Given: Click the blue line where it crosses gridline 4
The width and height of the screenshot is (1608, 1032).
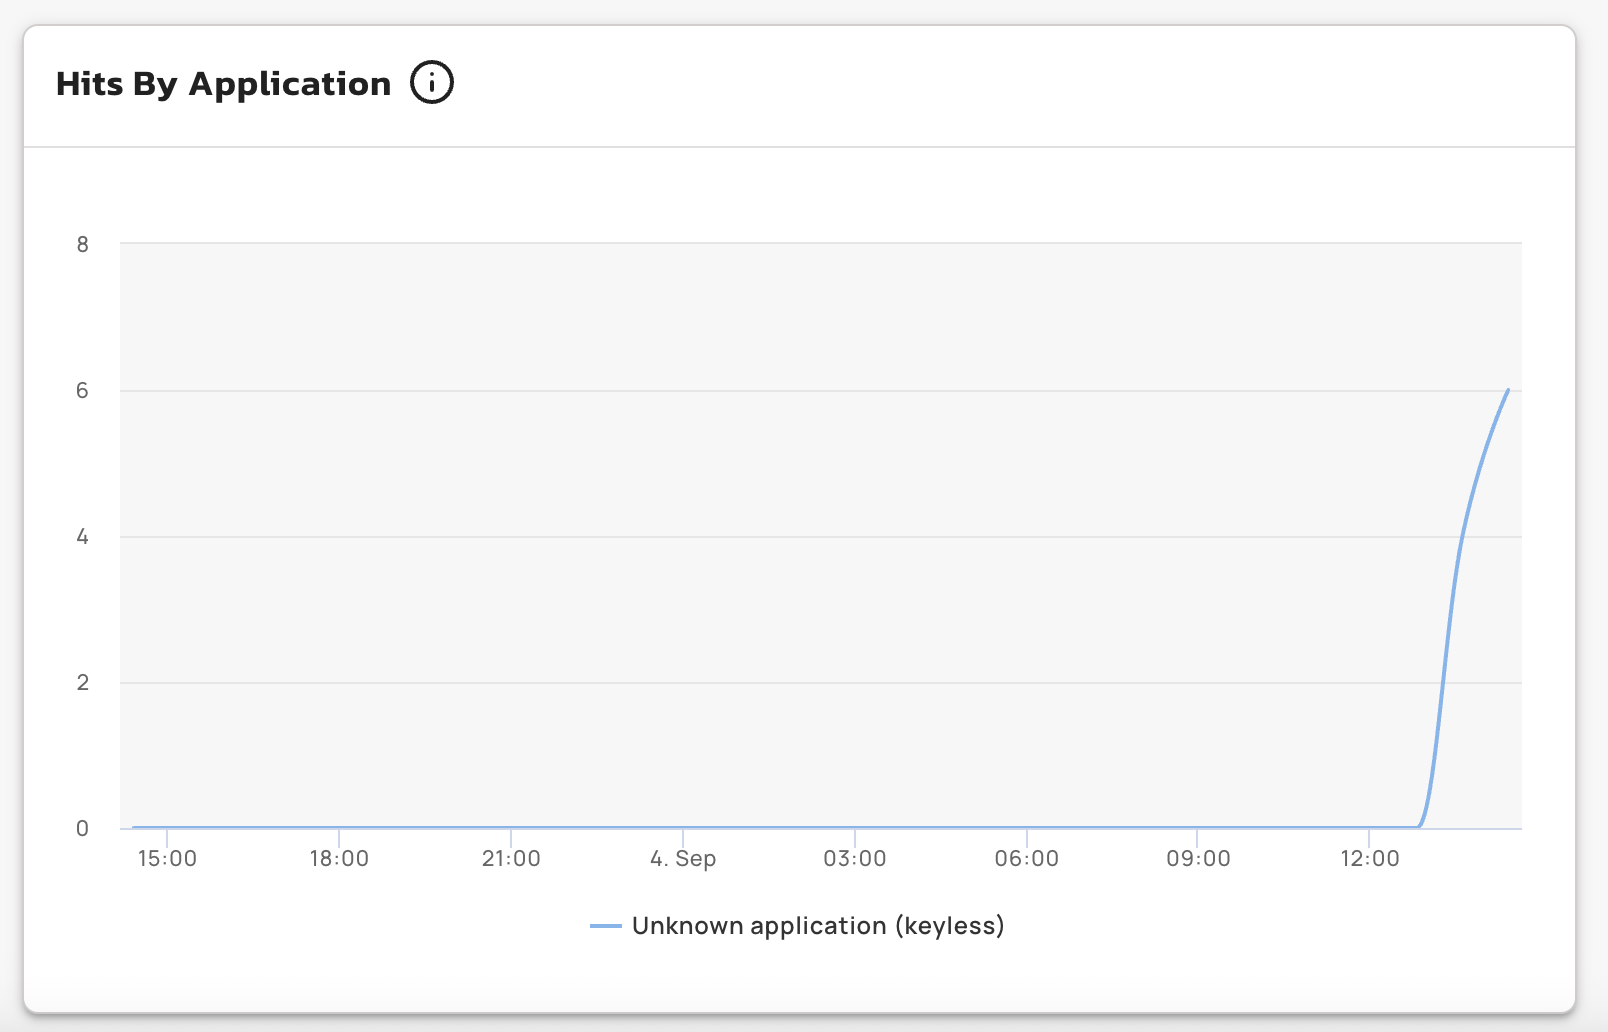Looking at the screenshot, I should [1461, 537].
